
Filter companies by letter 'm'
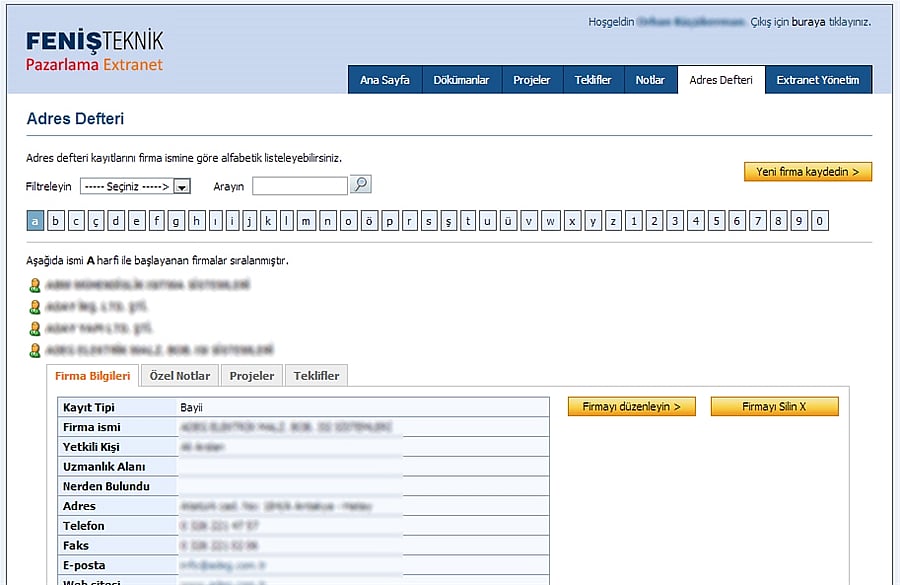click(x=306, y=221)
